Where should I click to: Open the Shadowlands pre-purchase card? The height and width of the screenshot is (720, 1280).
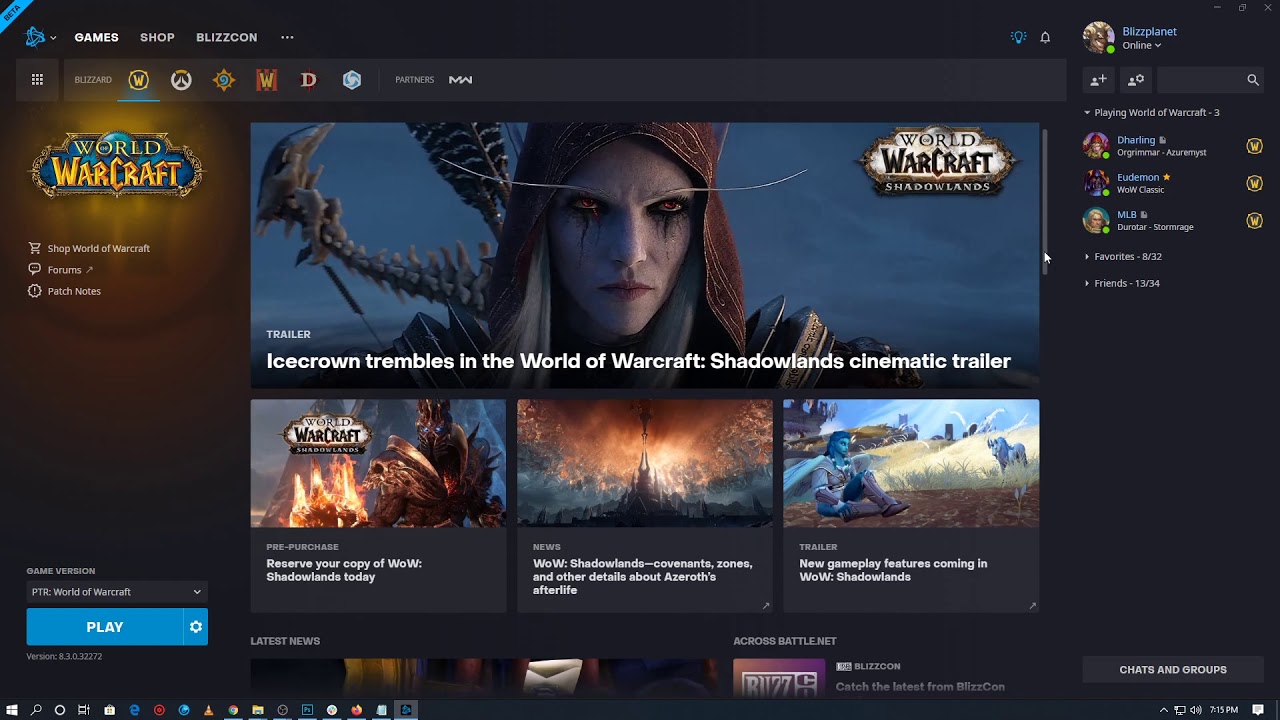[378, 506]
